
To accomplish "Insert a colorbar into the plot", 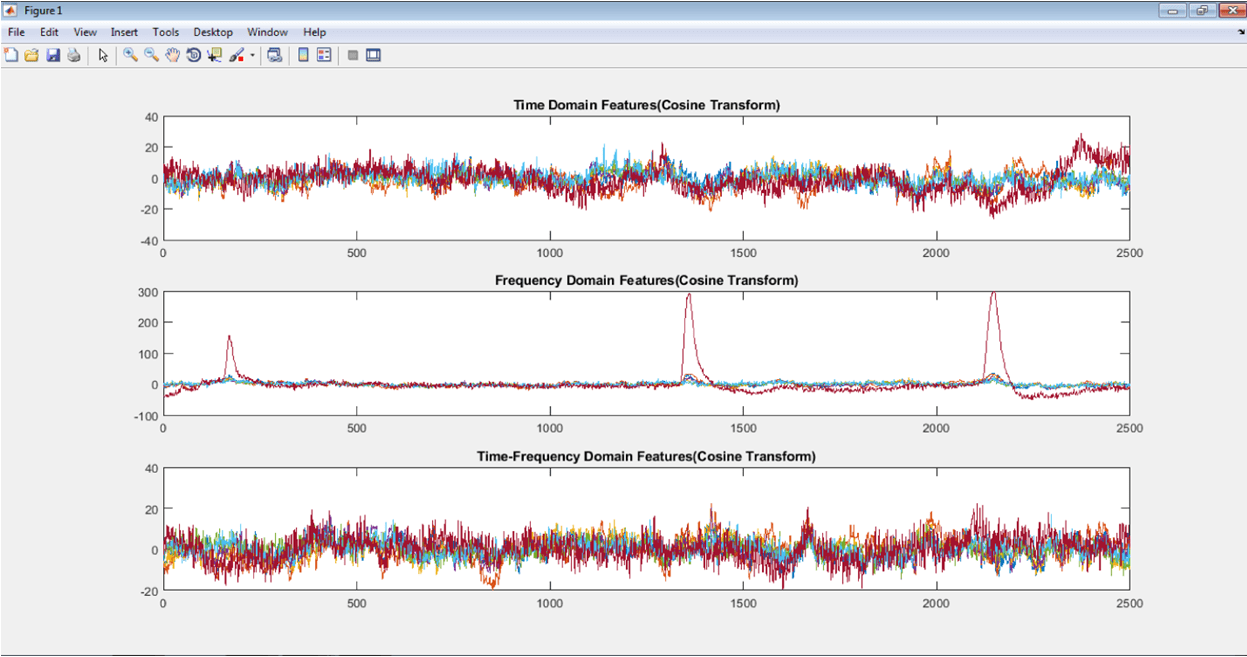I will coord(302,55).
